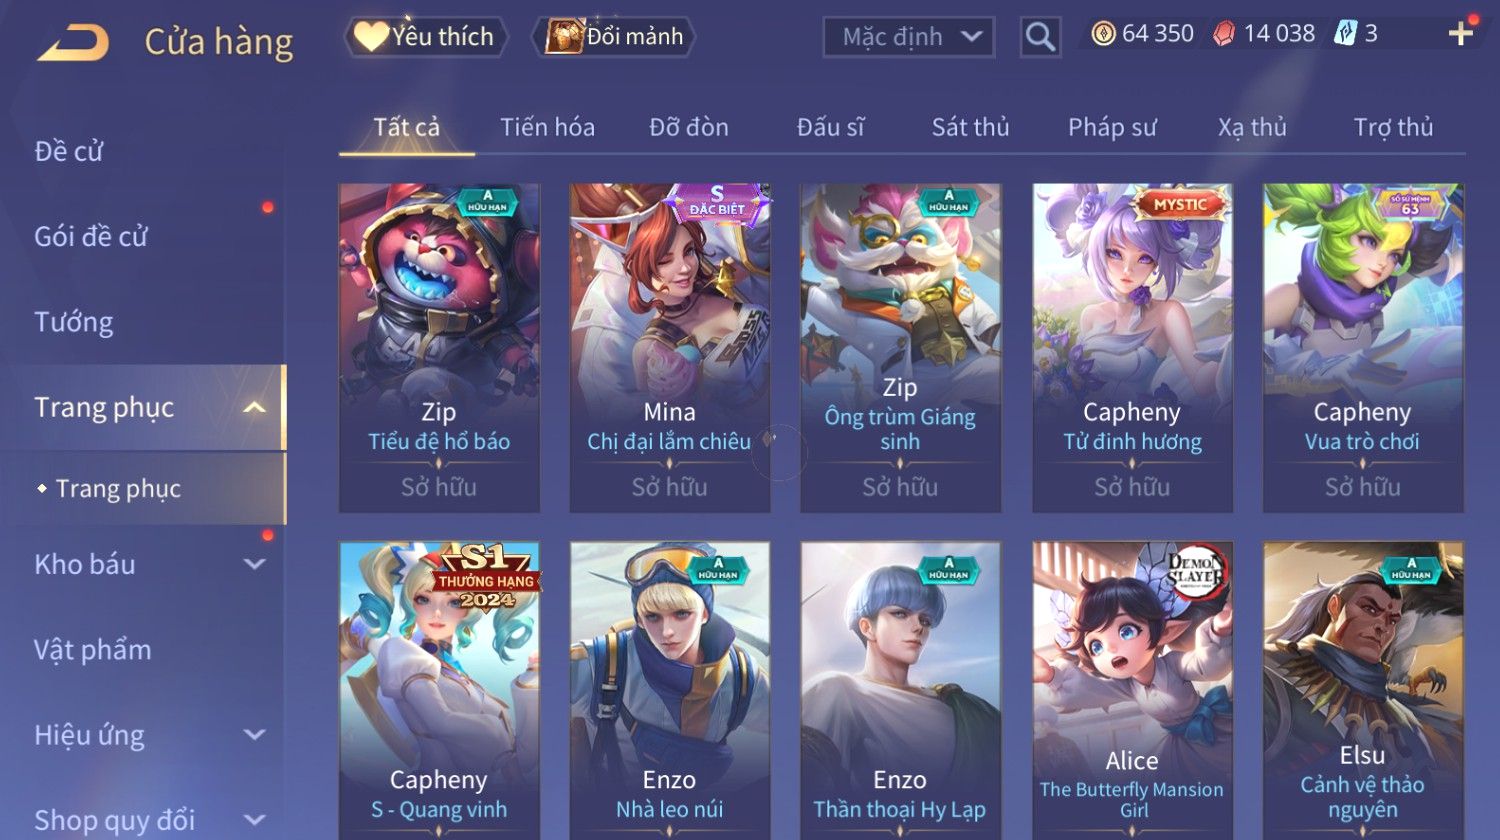The width and height of the screenshot is (1500, 840).
Task: Click the plus icon to add currency
Action: 1460,34
